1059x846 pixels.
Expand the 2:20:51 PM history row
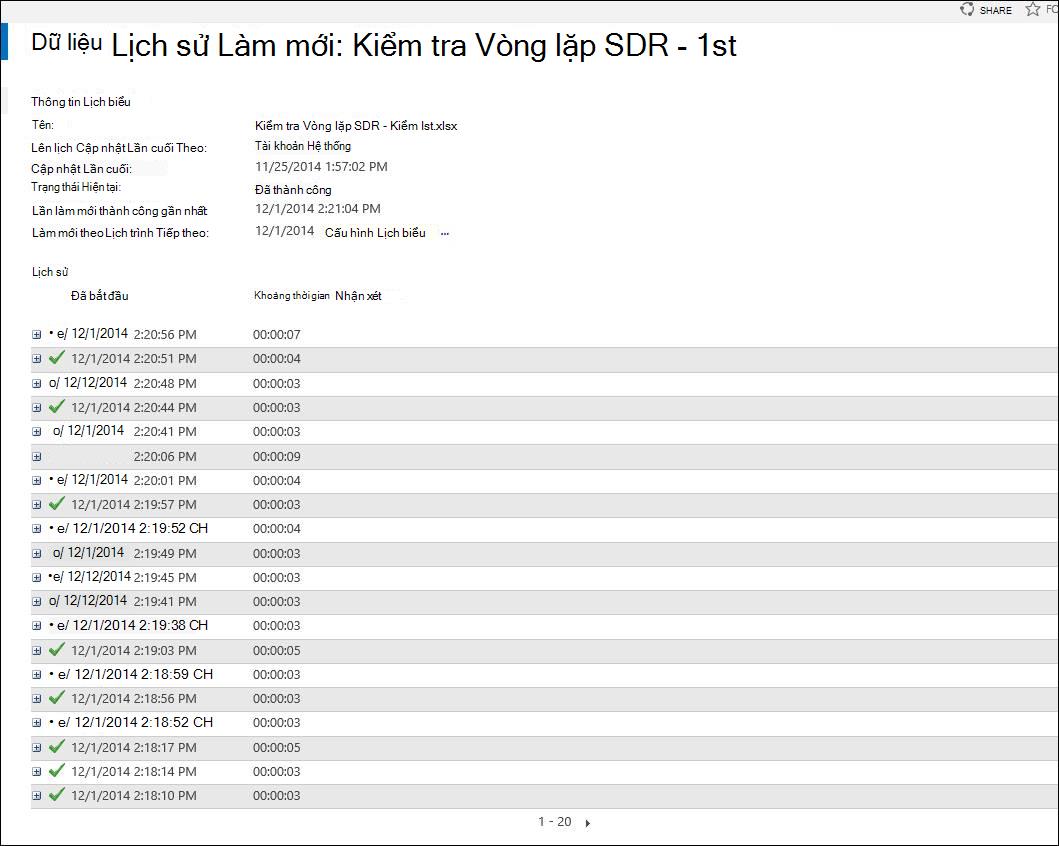pos(36,359)
